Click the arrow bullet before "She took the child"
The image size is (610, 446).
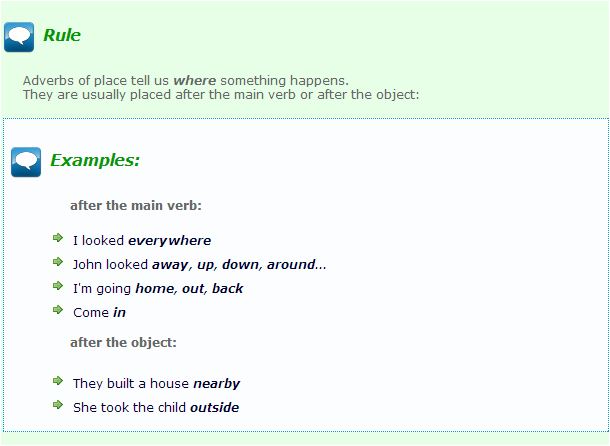pos(58,406)
